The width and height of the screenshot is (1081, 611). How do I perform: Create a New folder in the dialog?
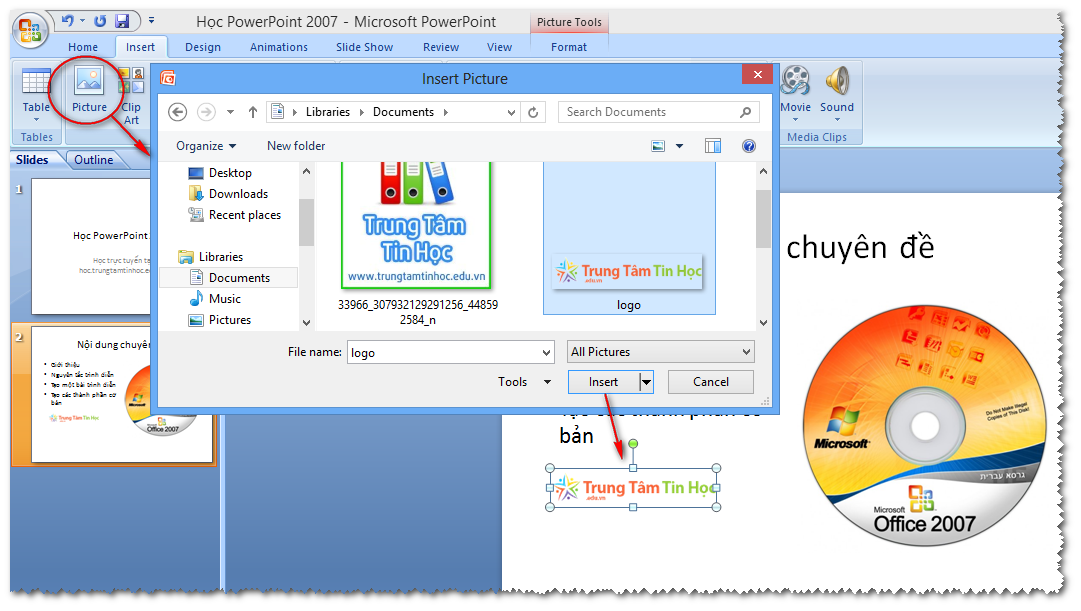(296, 146)
